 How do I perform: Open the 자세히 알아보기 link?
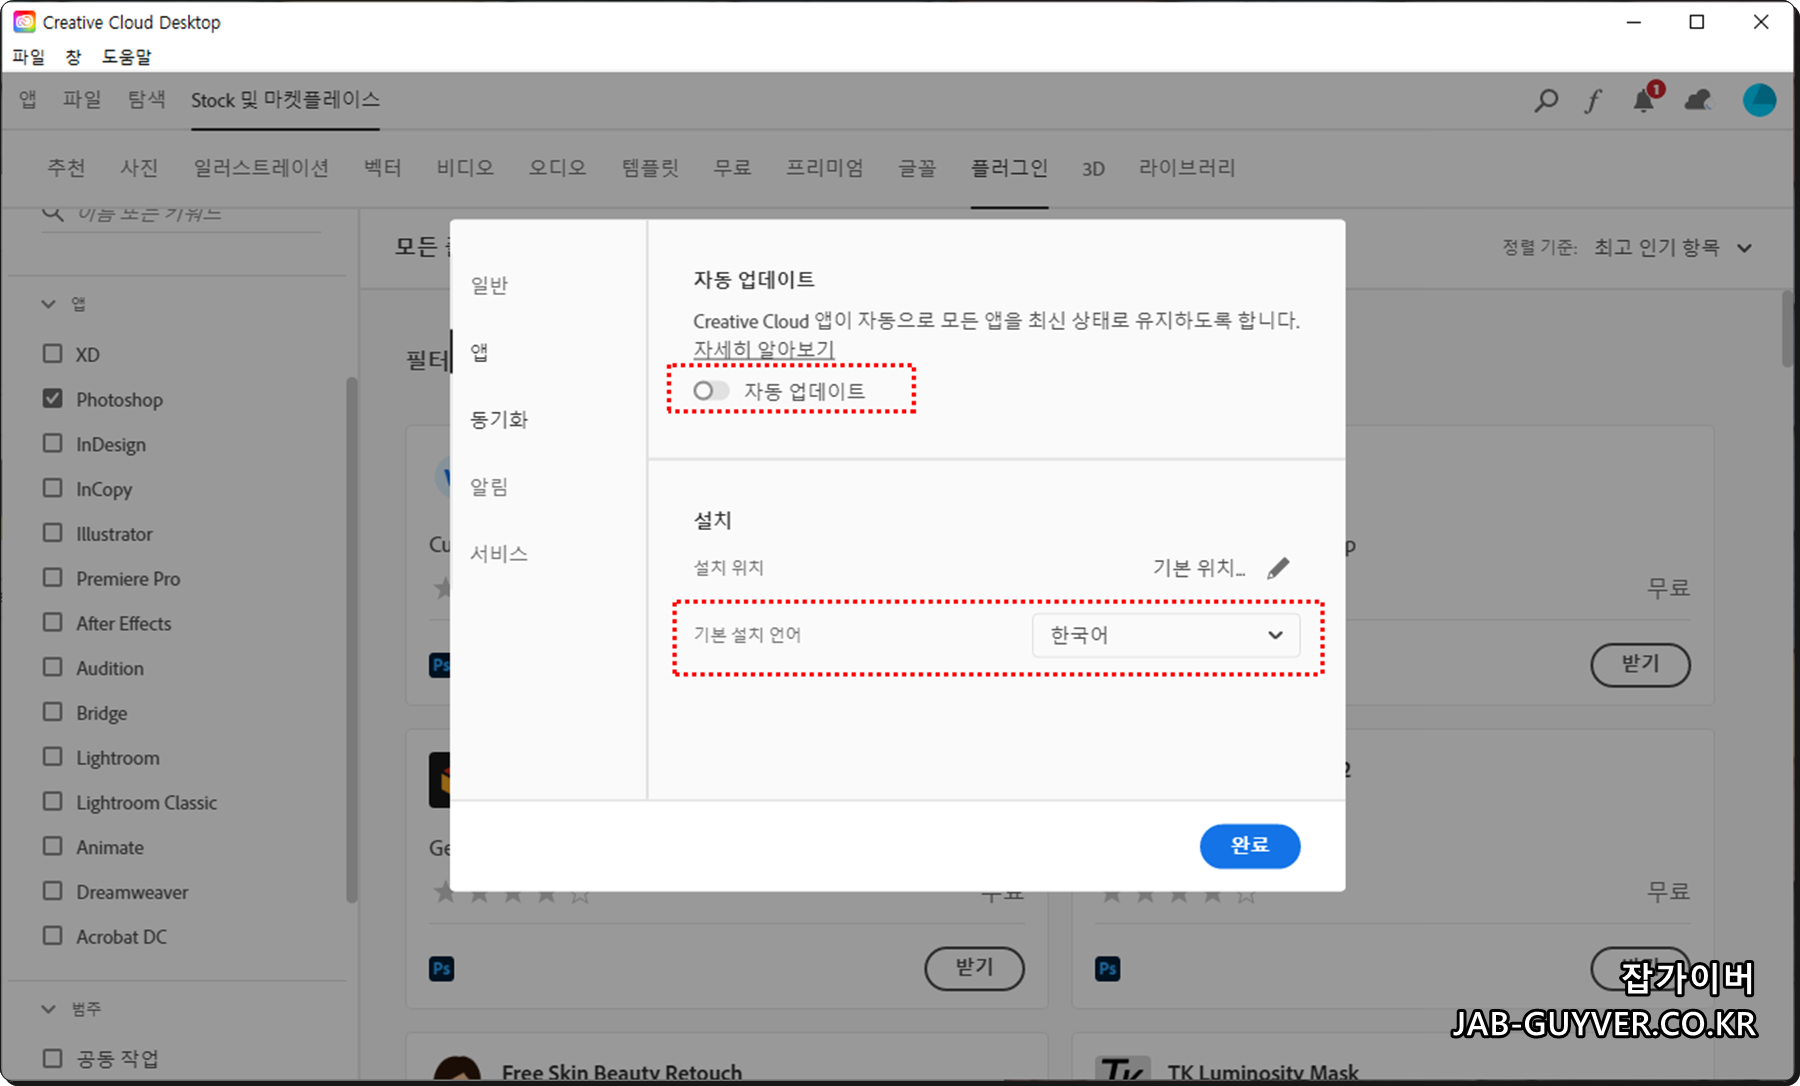[x=763, y=349]
